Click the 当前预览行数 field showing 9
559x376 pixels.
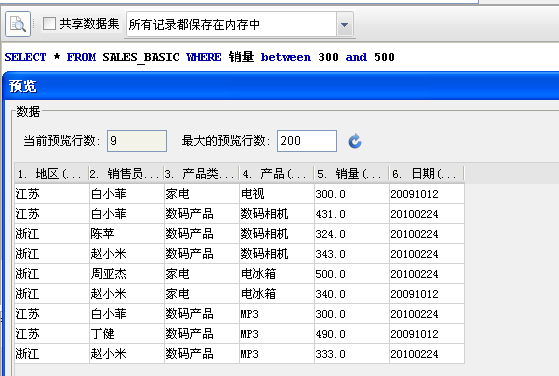coord(137,141)
